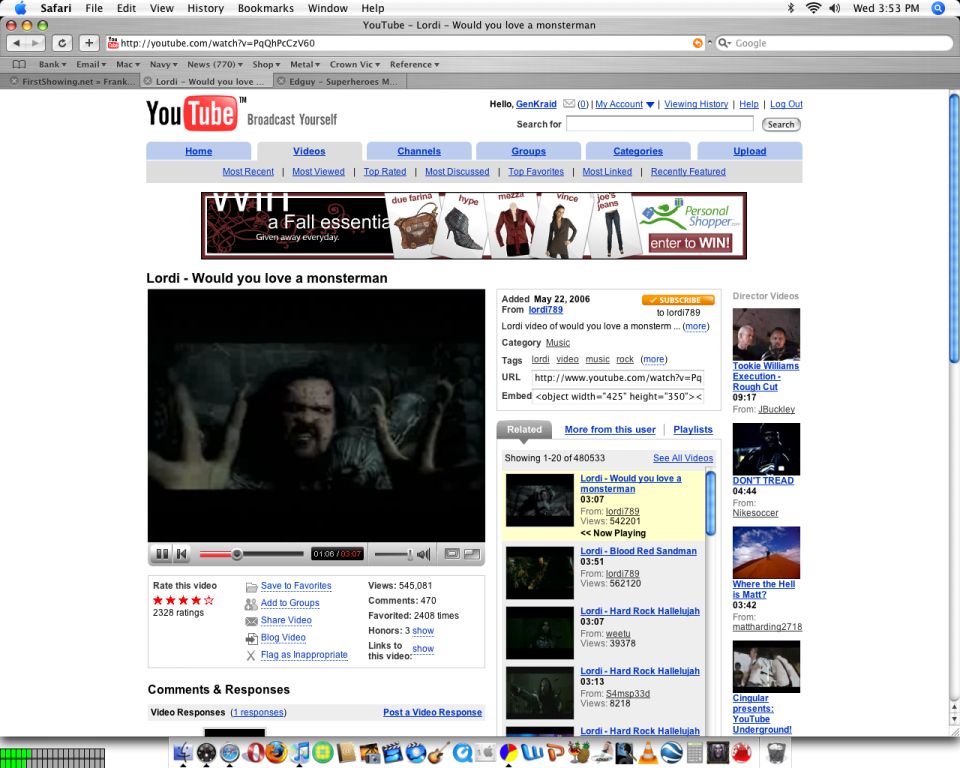
Task: Switch to the FirstShowing.net tab
Action: pyautogui.click(x=72, y=81)
